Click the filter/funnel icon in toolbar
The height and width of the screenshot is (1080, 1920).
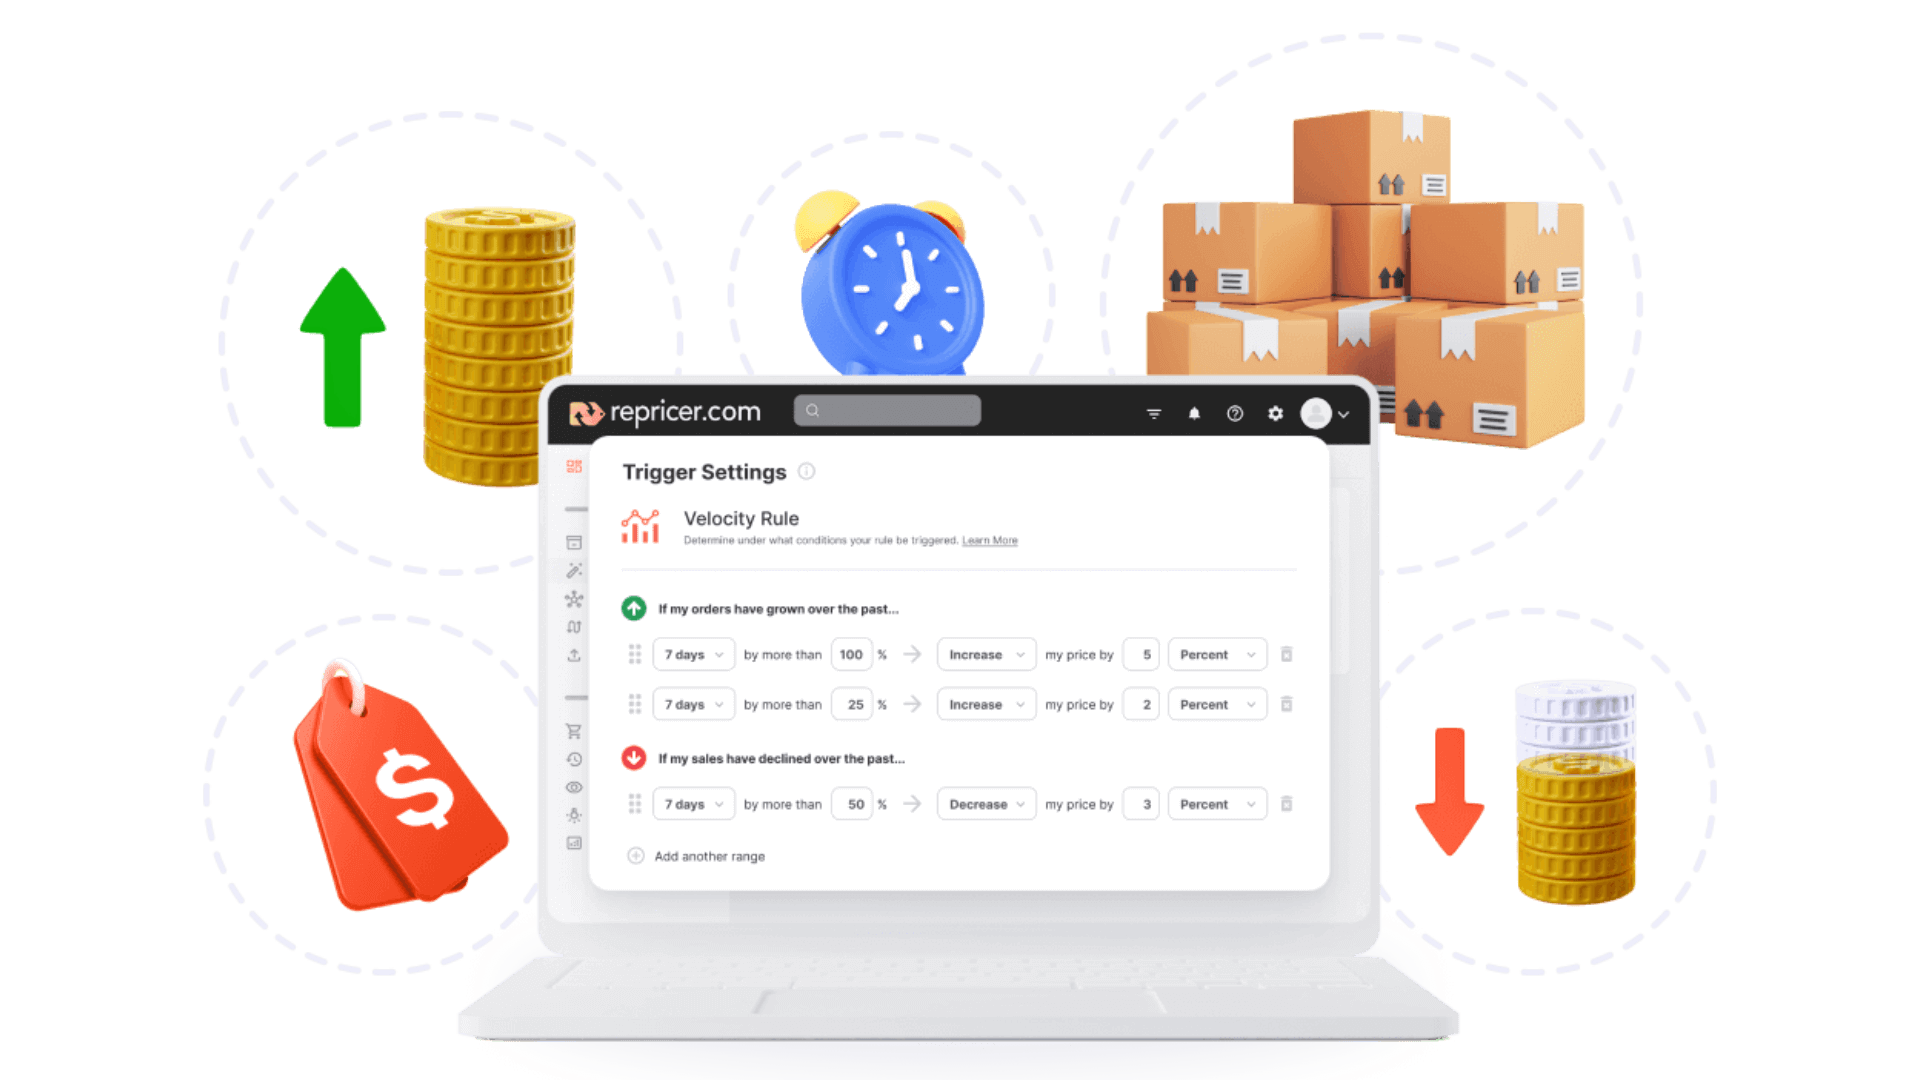coord(1149,414)
